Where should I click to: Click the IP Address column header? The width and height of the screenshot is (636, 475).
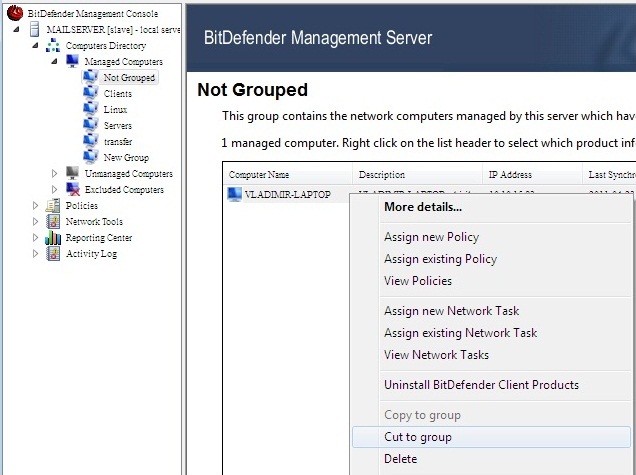[x=532, y=174]
